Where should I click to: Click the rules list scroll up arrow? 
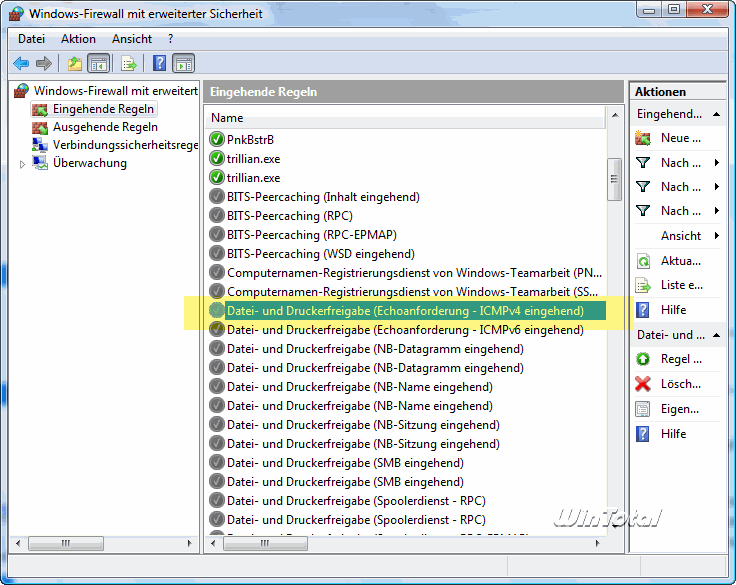pyautogui.click(x=614, y=115)
